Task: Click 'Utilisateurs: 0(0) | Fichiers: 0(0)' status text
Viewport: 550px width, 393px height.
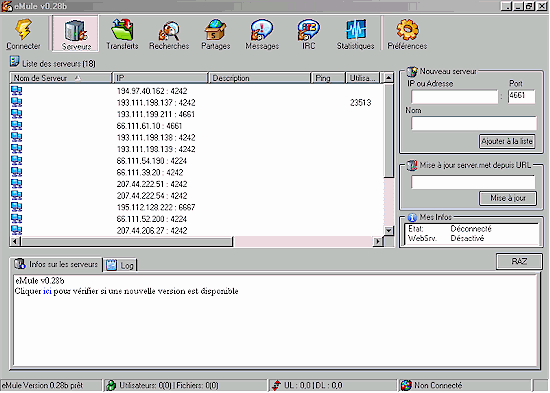Action: tap(169, 385)
